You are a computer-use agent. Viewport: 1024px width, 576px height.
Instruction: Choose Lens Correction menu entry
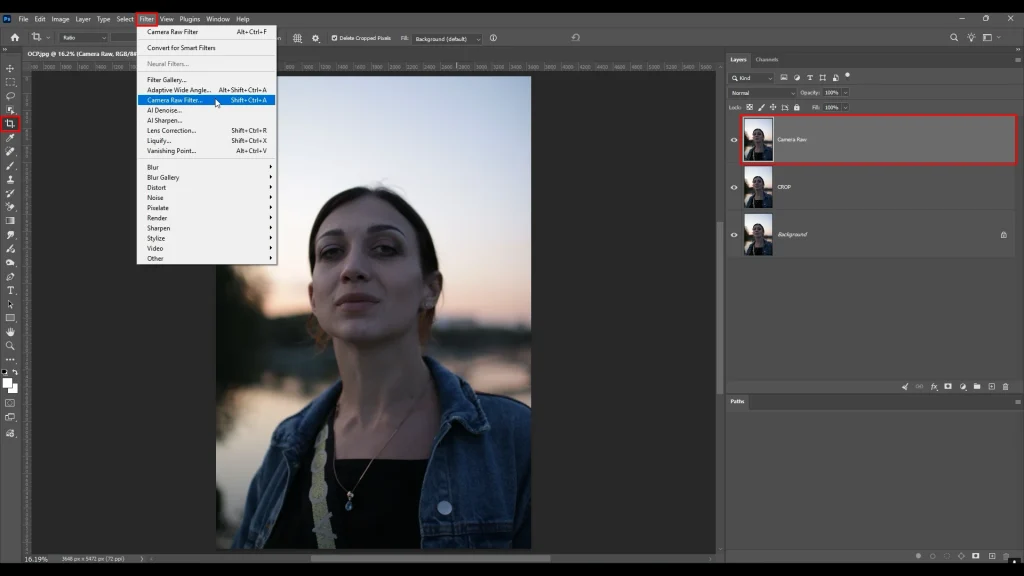(x=206, y=131)
